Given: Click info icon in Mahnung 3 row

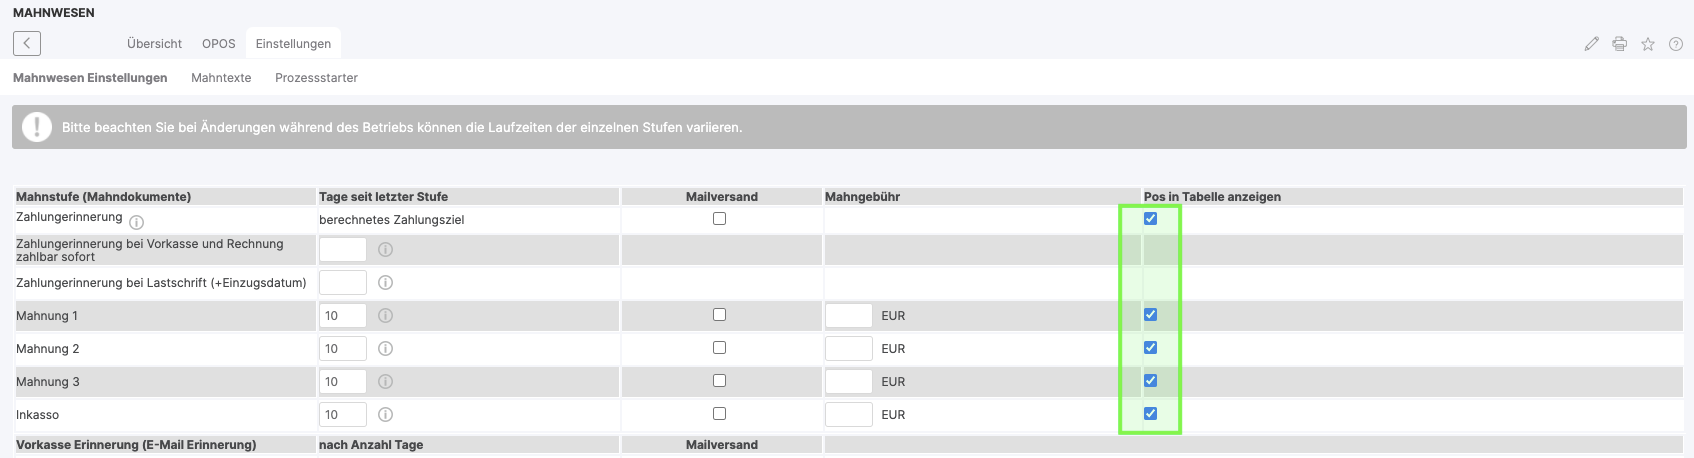Looking at the screenshot, I should (386, 382).
